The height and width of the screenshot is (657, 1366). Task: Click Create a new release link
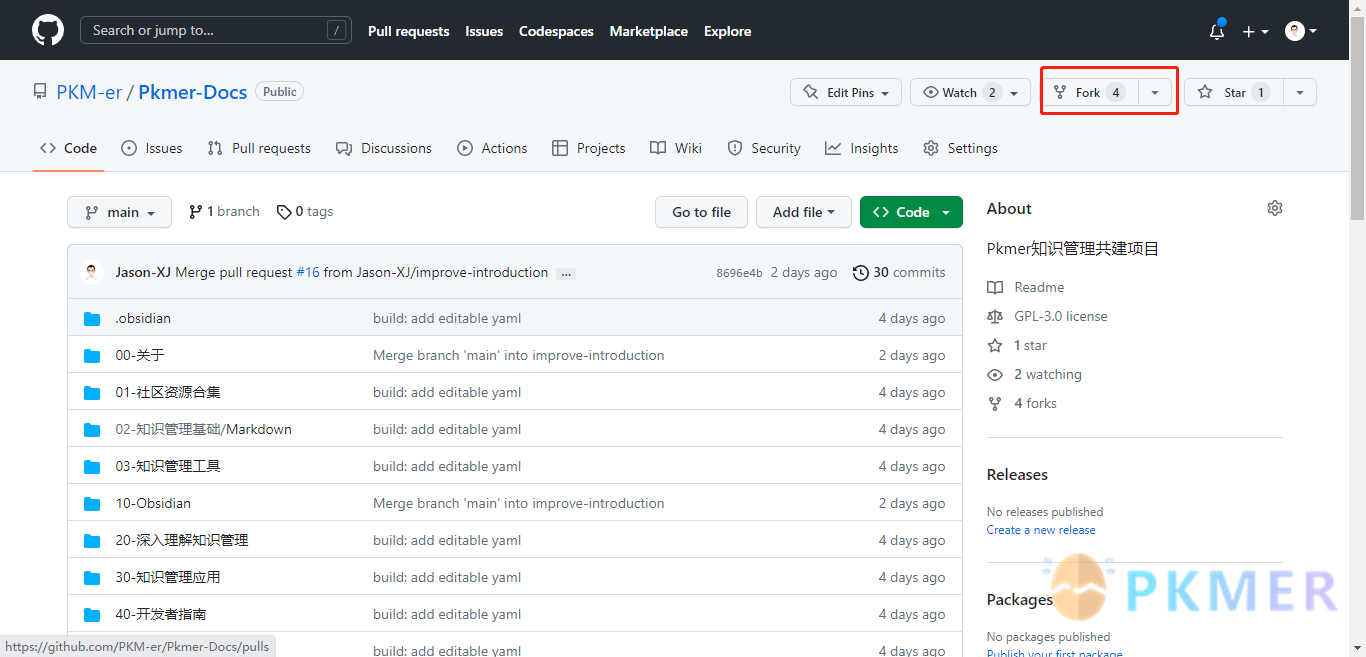pyautogui.click(x=1041, y=530)
